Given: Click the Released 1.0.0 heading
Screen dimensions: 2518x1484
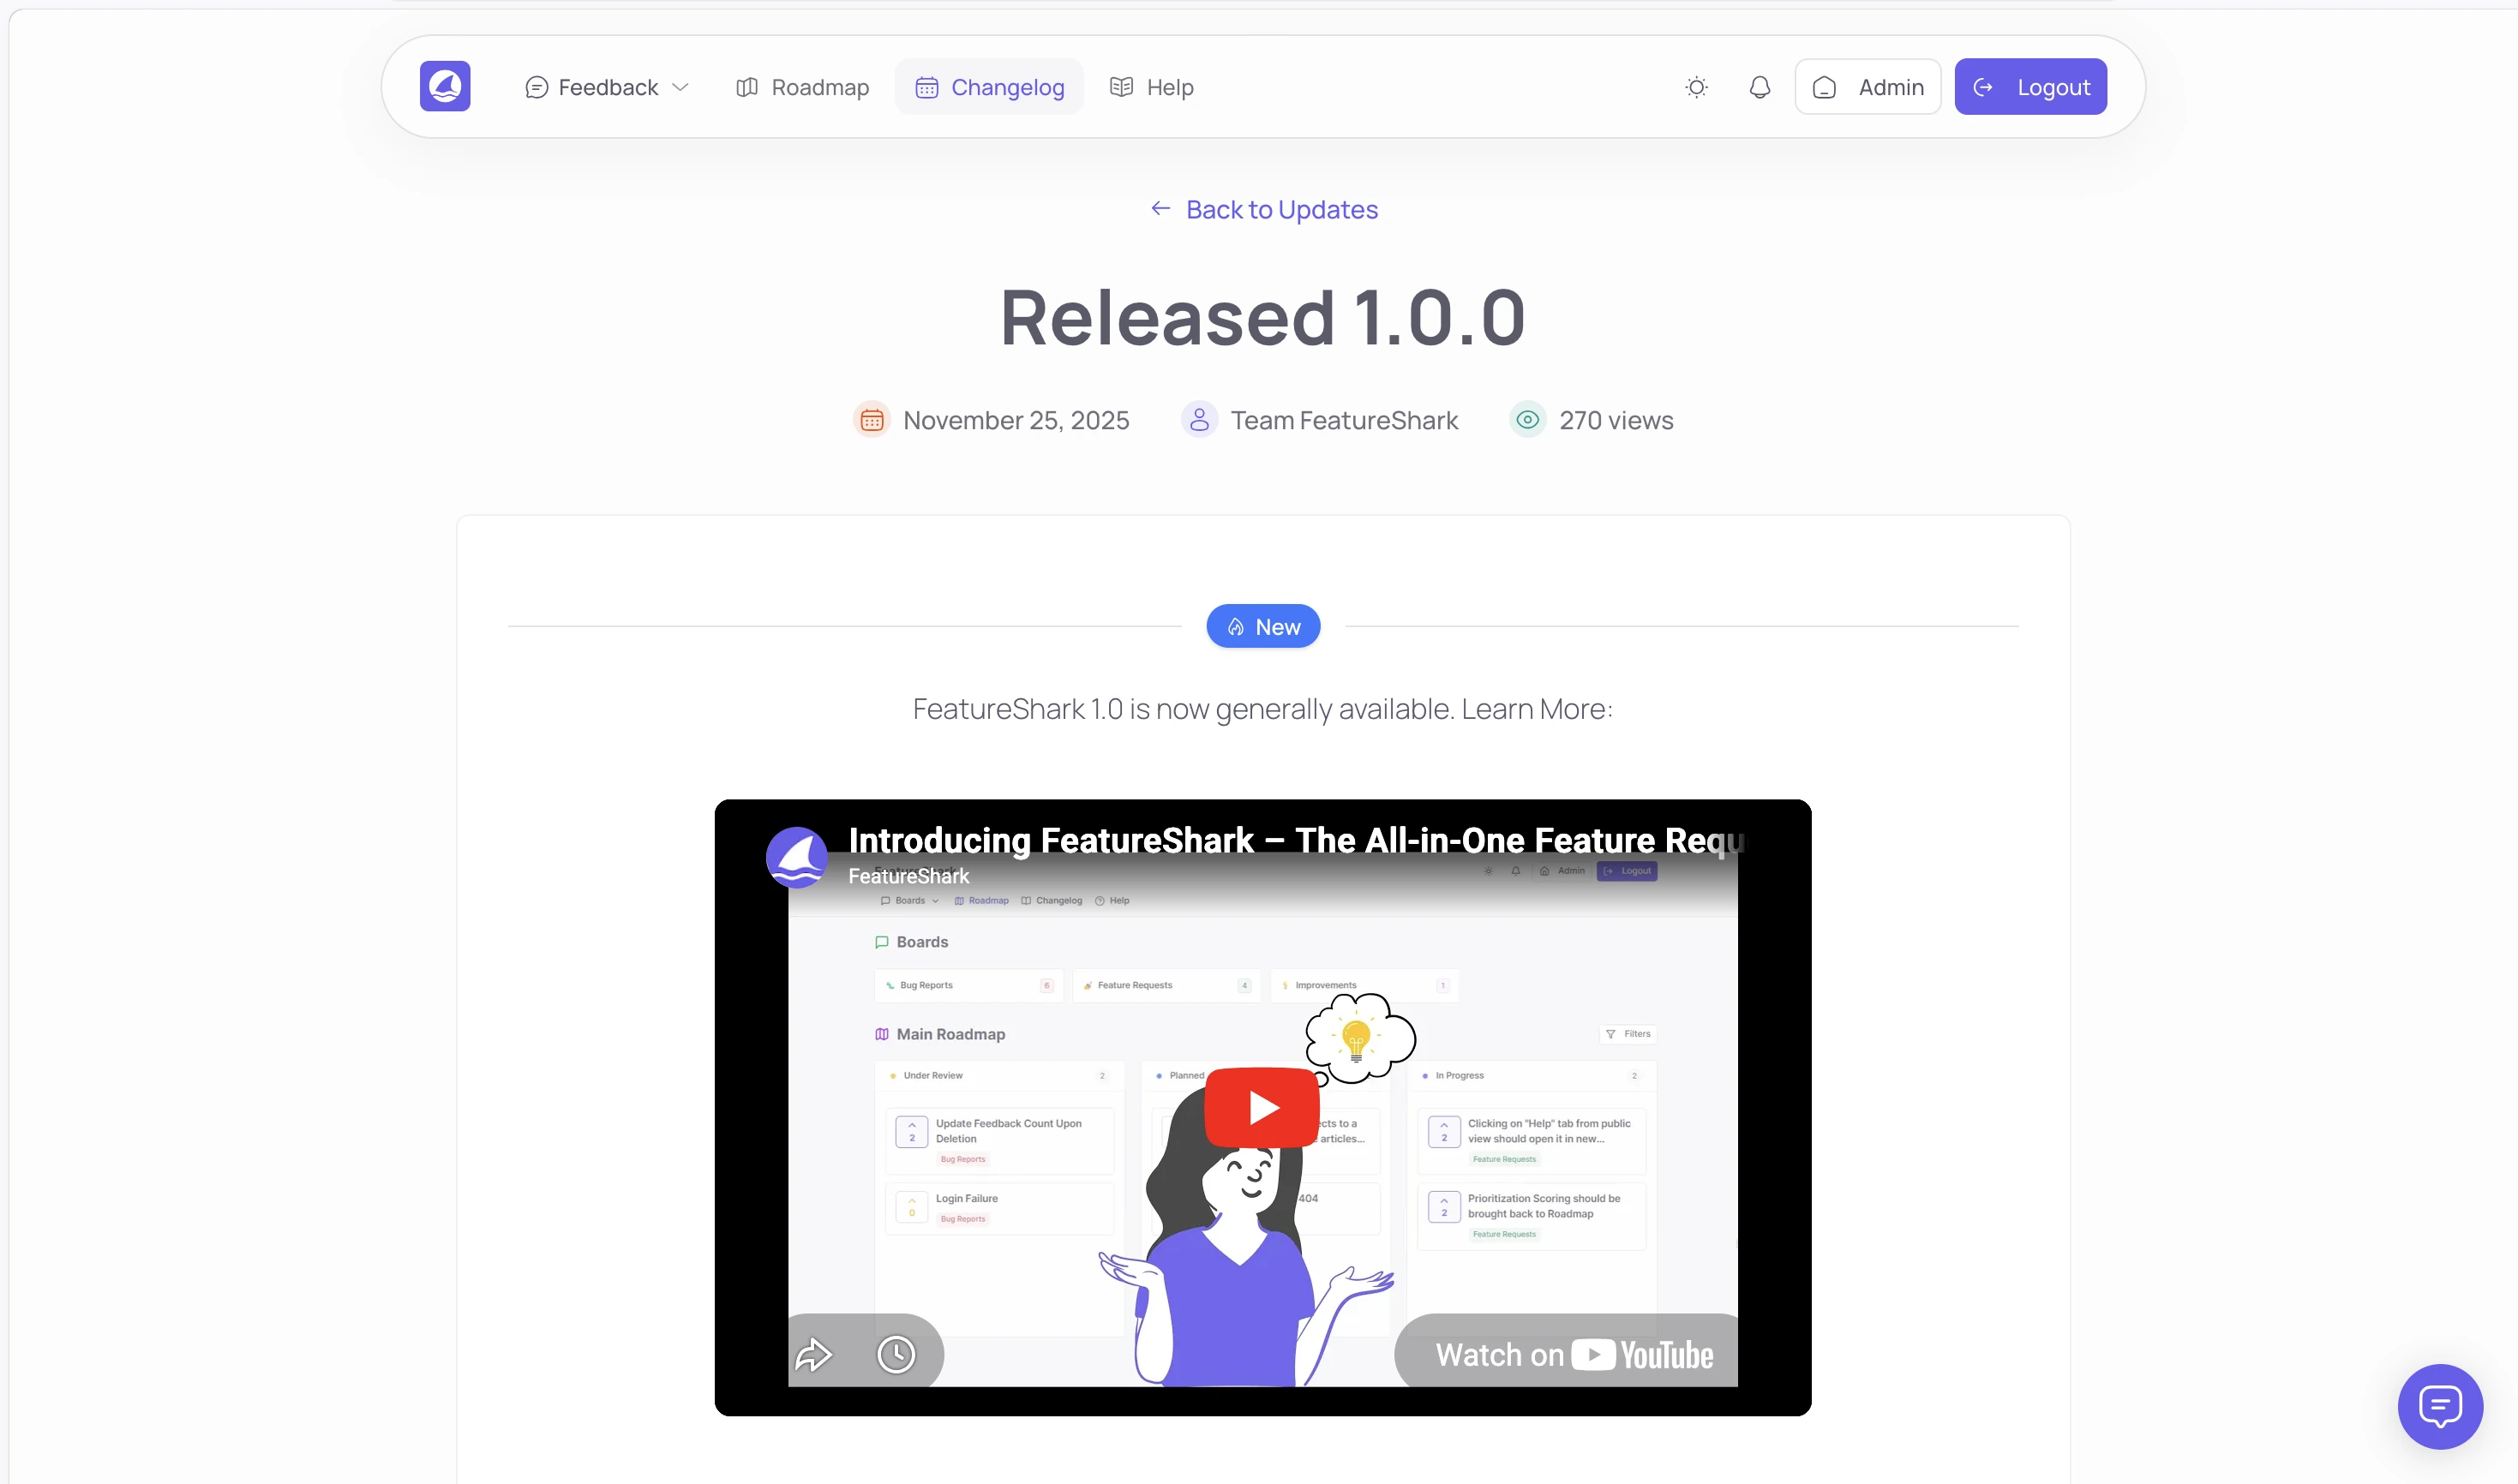Looking at the screenshot, I should (1262, 317).
